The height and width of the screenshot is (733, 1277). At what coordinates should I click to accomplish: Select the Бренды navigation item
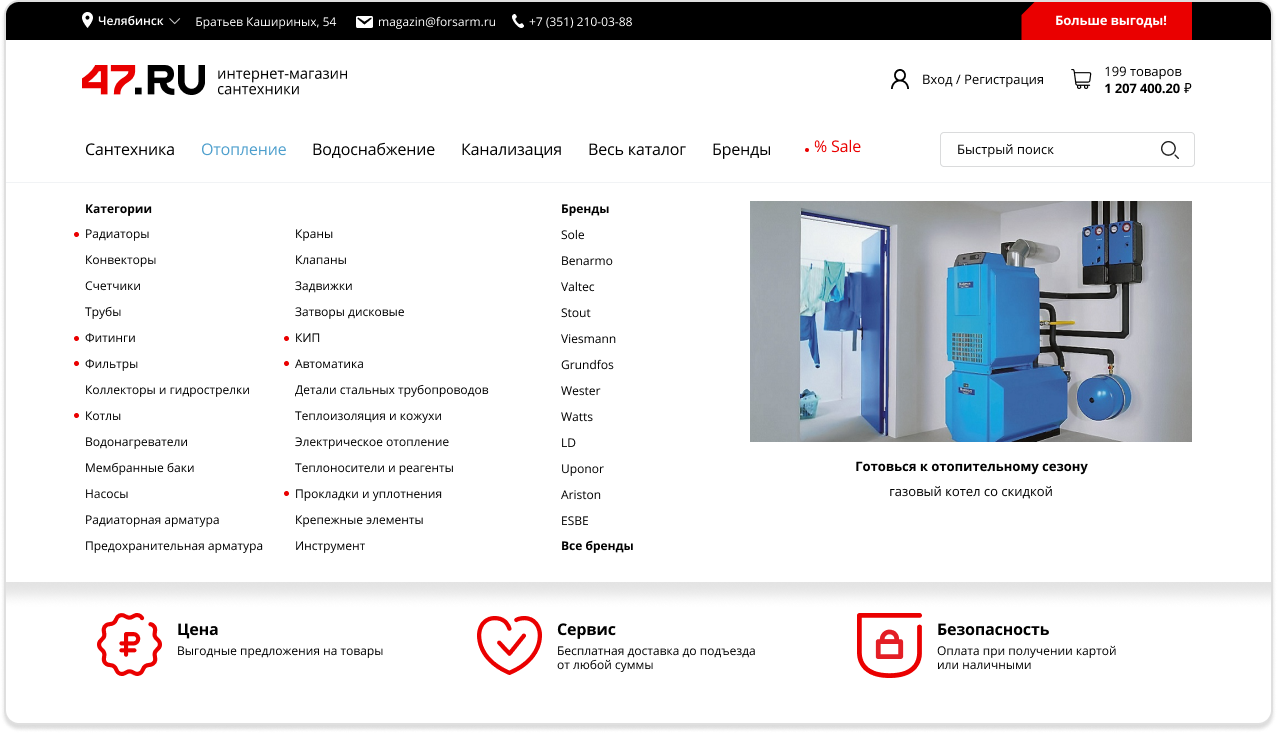point(741,150)
